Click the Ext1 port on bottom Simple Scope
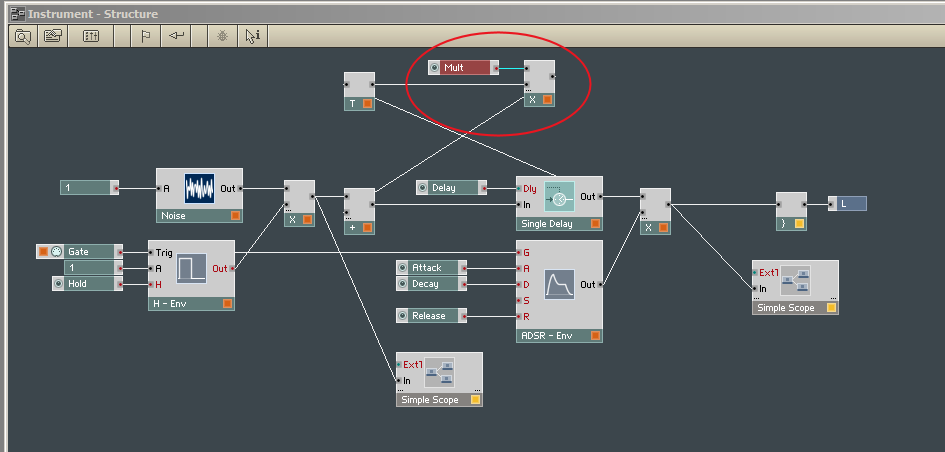The width and height of the screenshot is (945, 452). click(399, 365)
